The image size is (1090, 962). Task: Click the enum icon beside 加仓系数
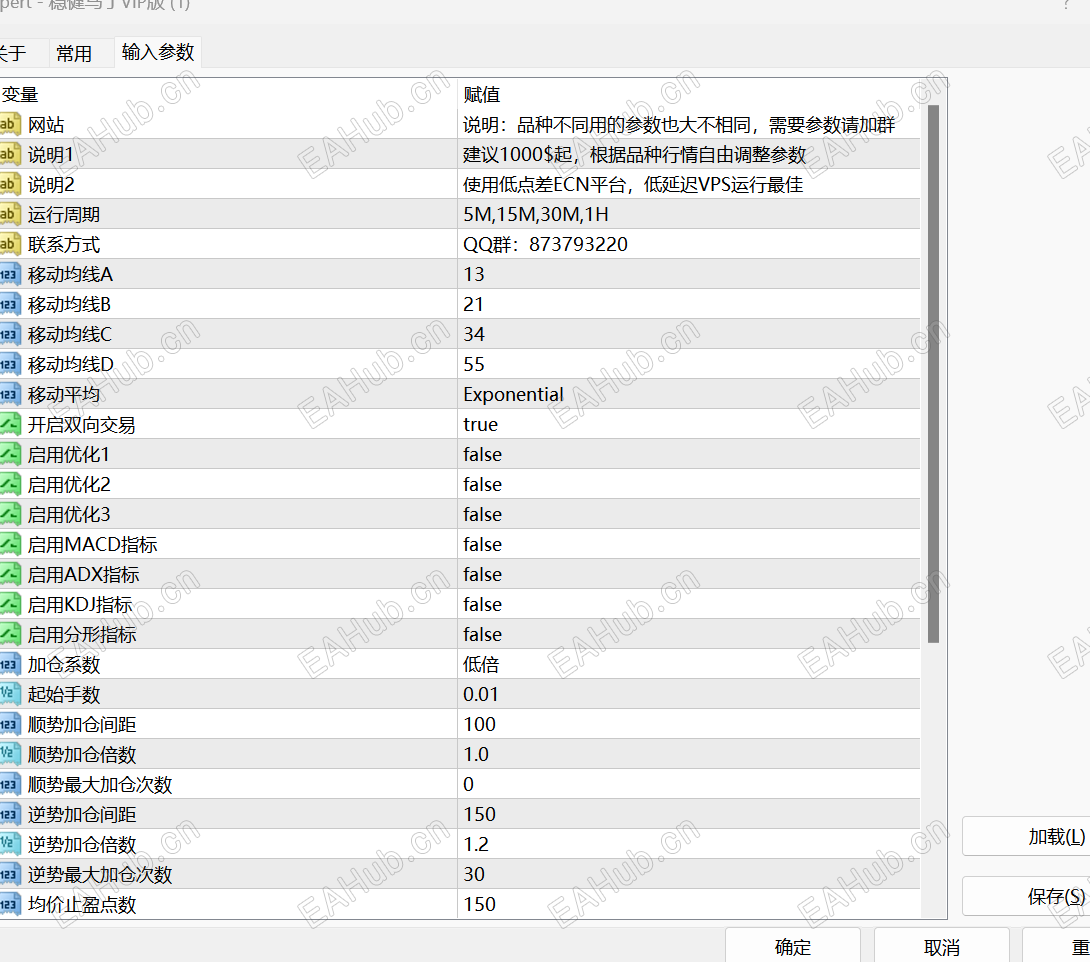(9, 665)
